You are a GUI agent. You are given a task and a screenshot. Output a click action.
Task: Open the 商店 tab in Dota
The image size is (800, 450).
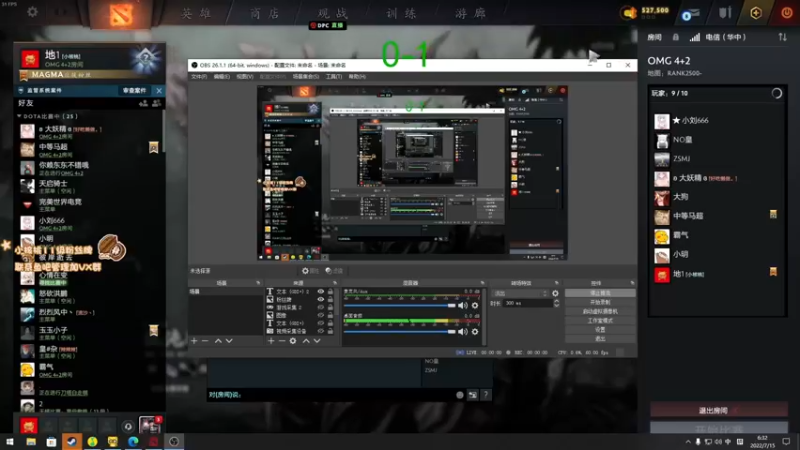(x=265, y=13)
